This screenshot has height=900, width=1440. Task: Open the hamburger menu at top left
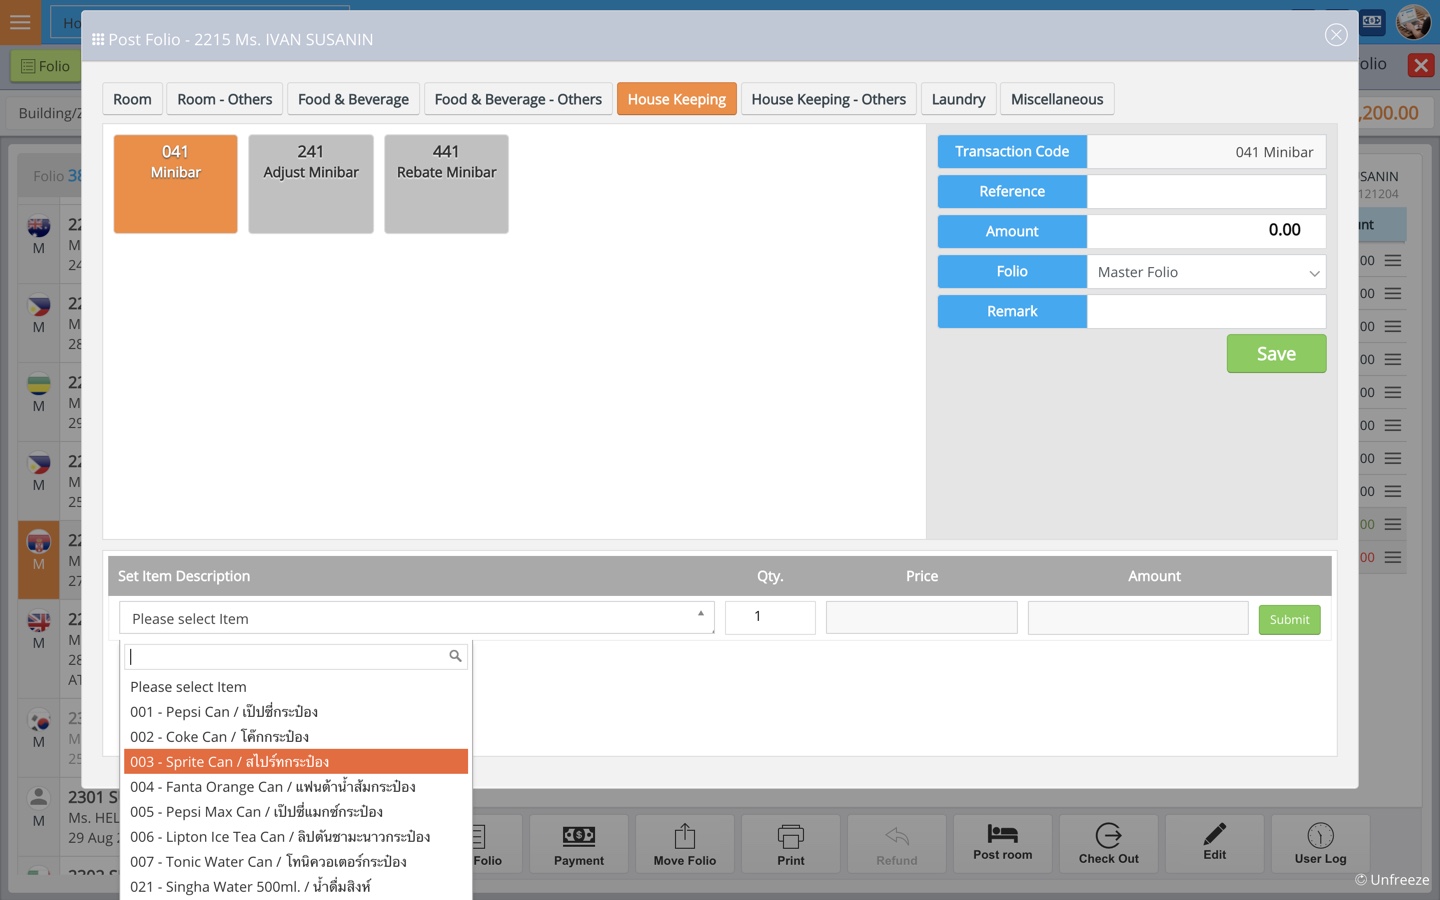point(20,22)
